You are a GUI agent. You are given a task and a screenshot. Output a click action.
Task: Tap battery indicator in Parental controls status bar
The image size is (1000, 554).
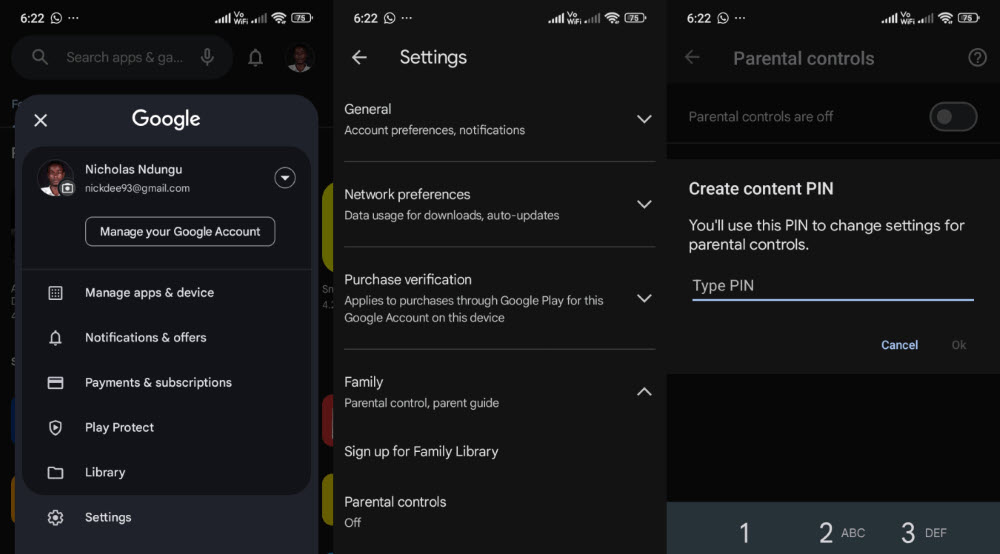pyautogui.click(x=969, y=18)
